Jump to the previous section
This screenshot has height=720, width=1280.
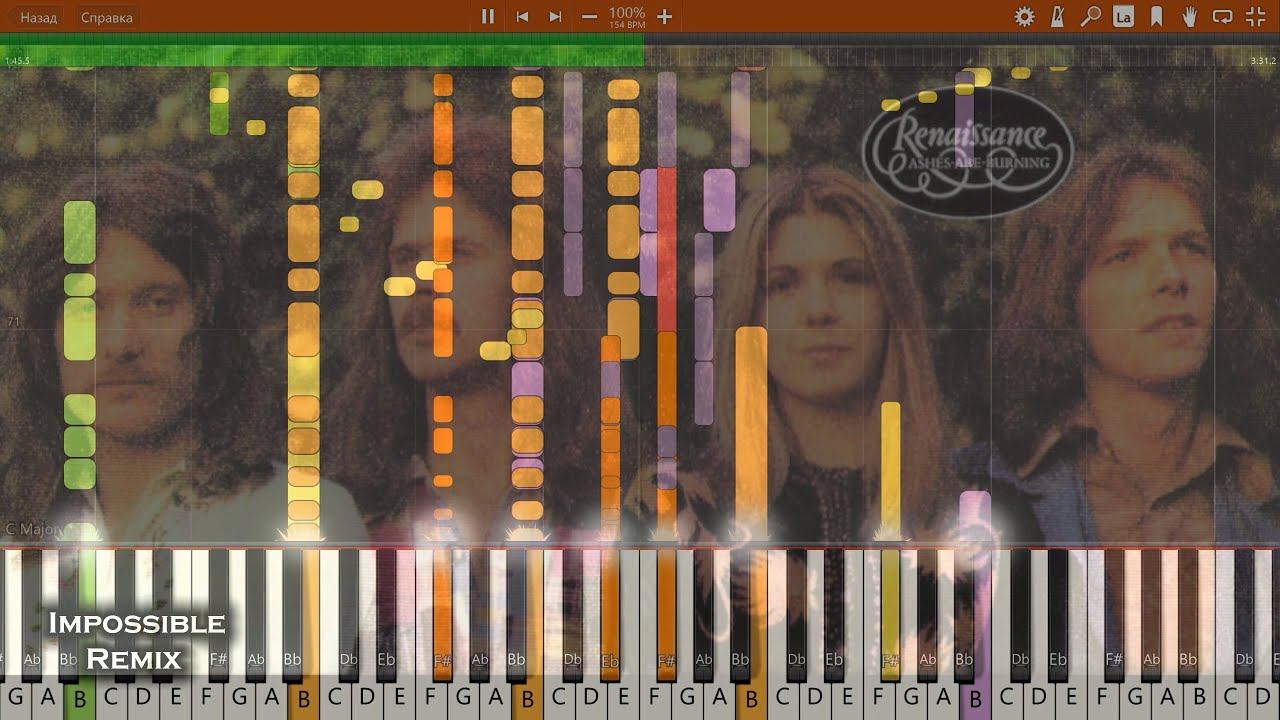(x=522, y=16)
